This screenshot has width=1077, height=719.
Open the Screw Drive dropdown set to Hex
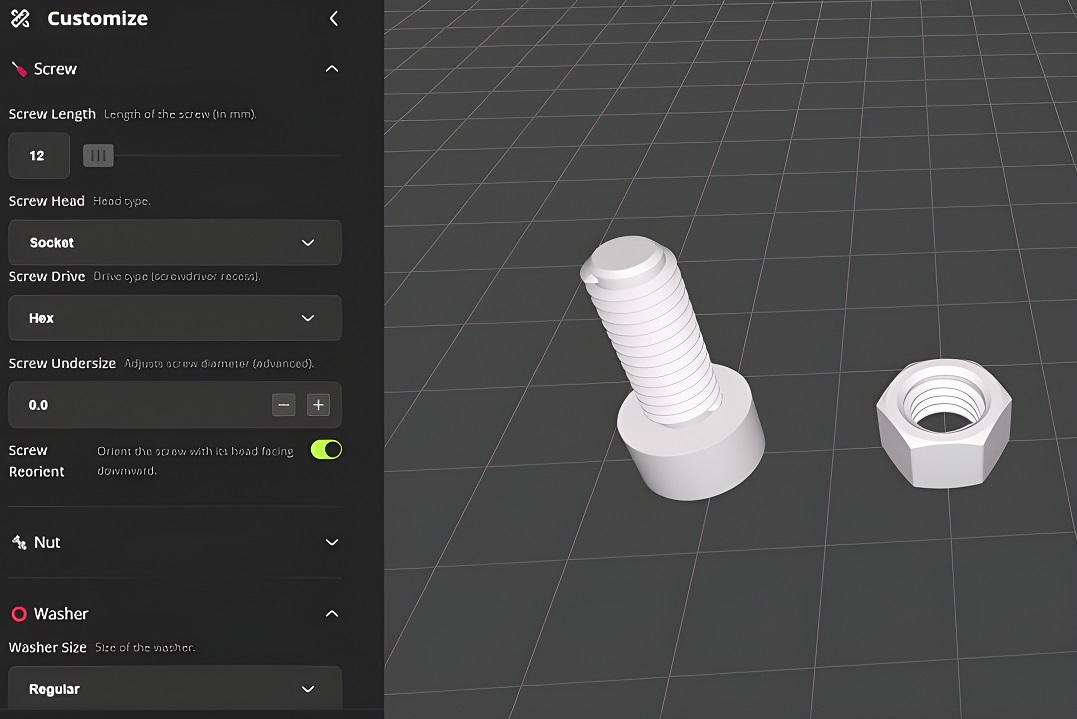175,318
